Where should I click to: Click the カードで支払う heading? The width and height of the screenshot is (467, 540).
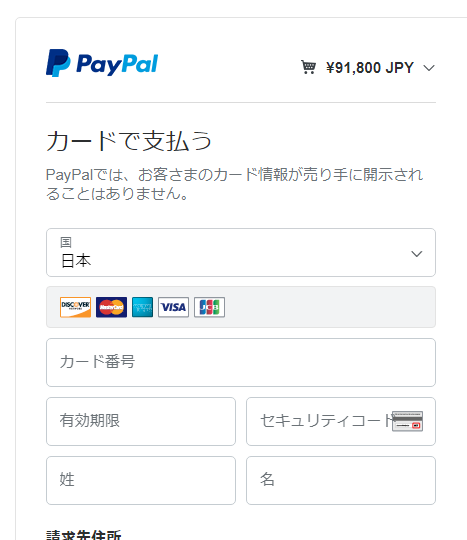[128, 141]
